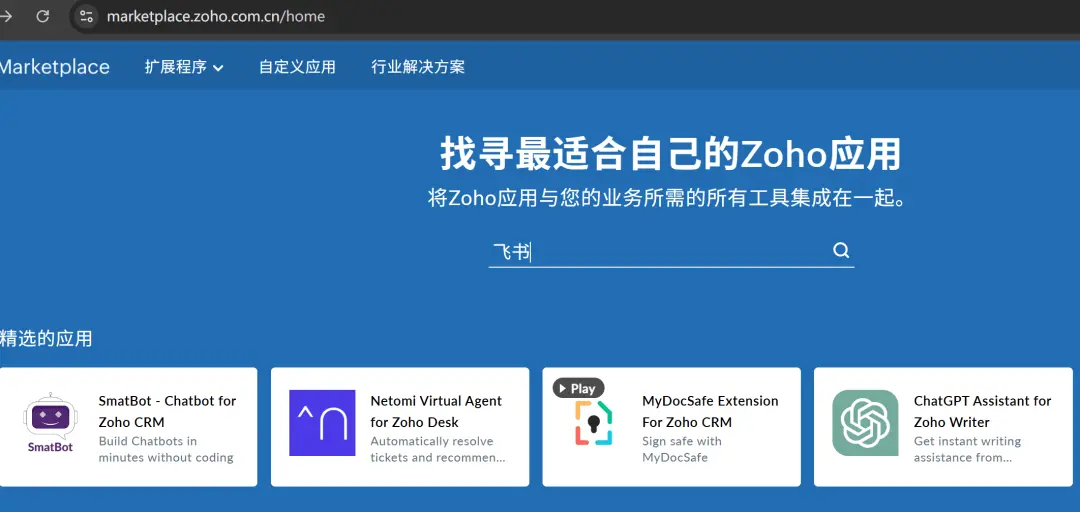Click the 精选的应用 section heading
This screenshot has width=1080, height=512.
46,339
